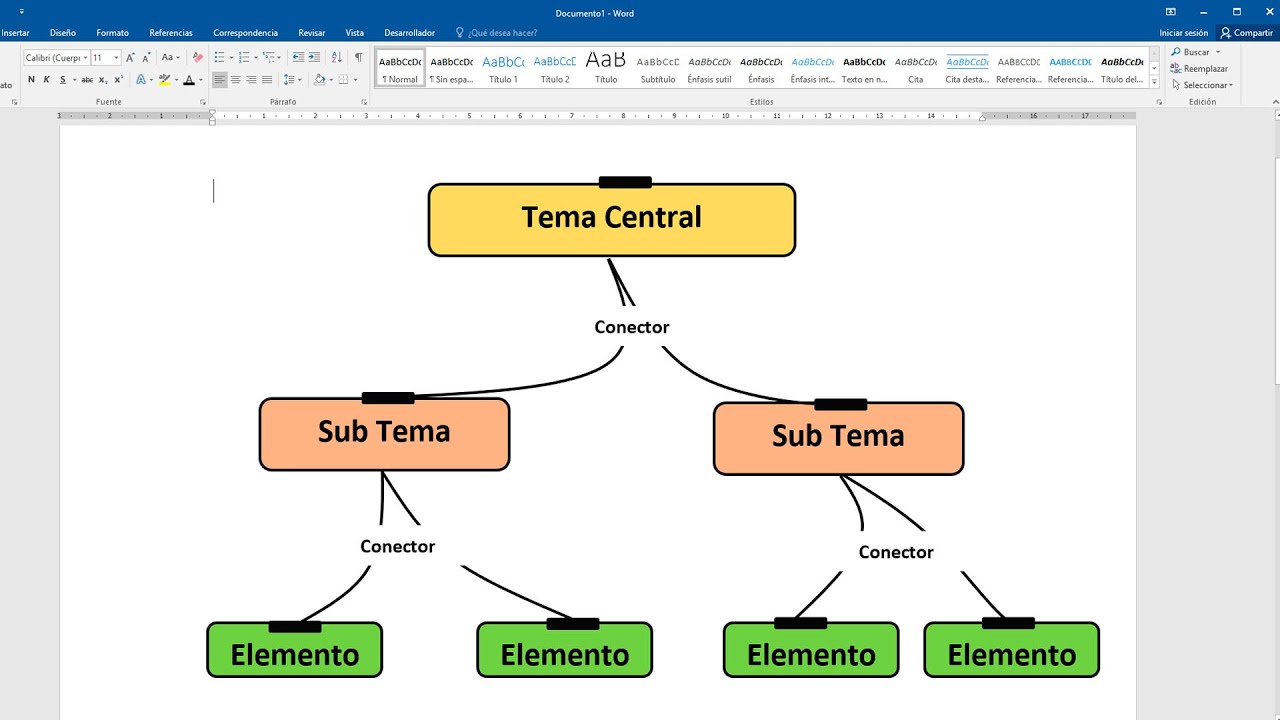
Task: Apply borders icon
Action: click(x=343, y=80)
